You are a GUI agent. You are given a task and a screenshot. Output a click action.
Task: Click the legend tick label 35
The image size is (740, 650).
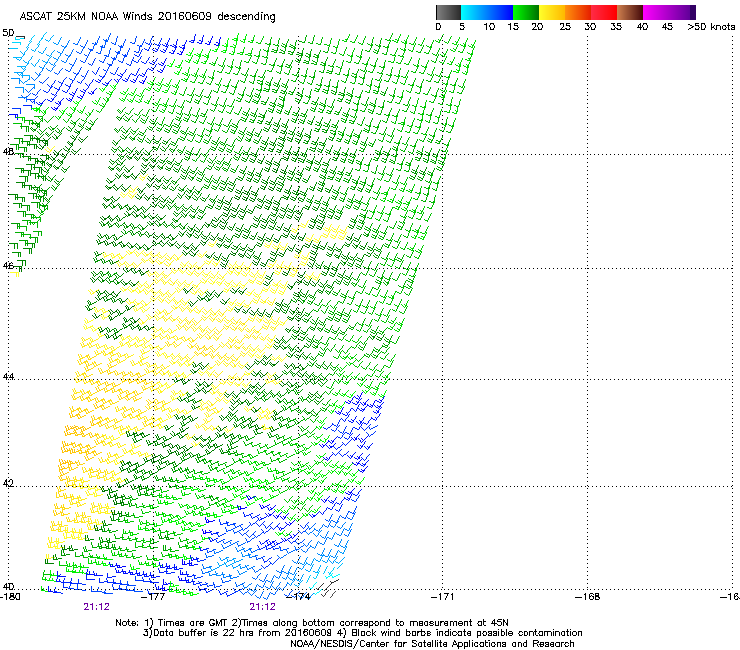[616, 27]
